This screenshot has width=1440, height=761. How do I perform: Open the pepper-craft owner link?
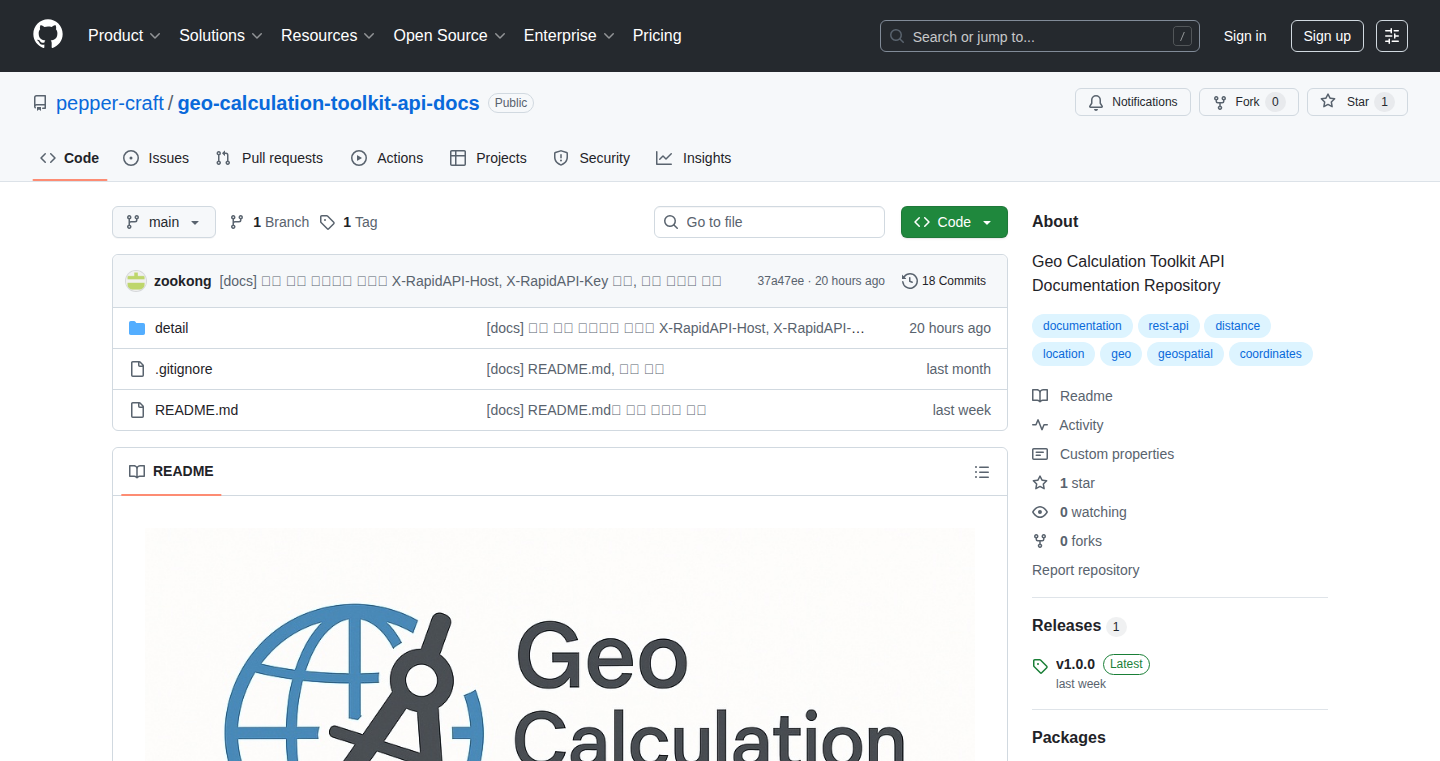click(110, 103)
